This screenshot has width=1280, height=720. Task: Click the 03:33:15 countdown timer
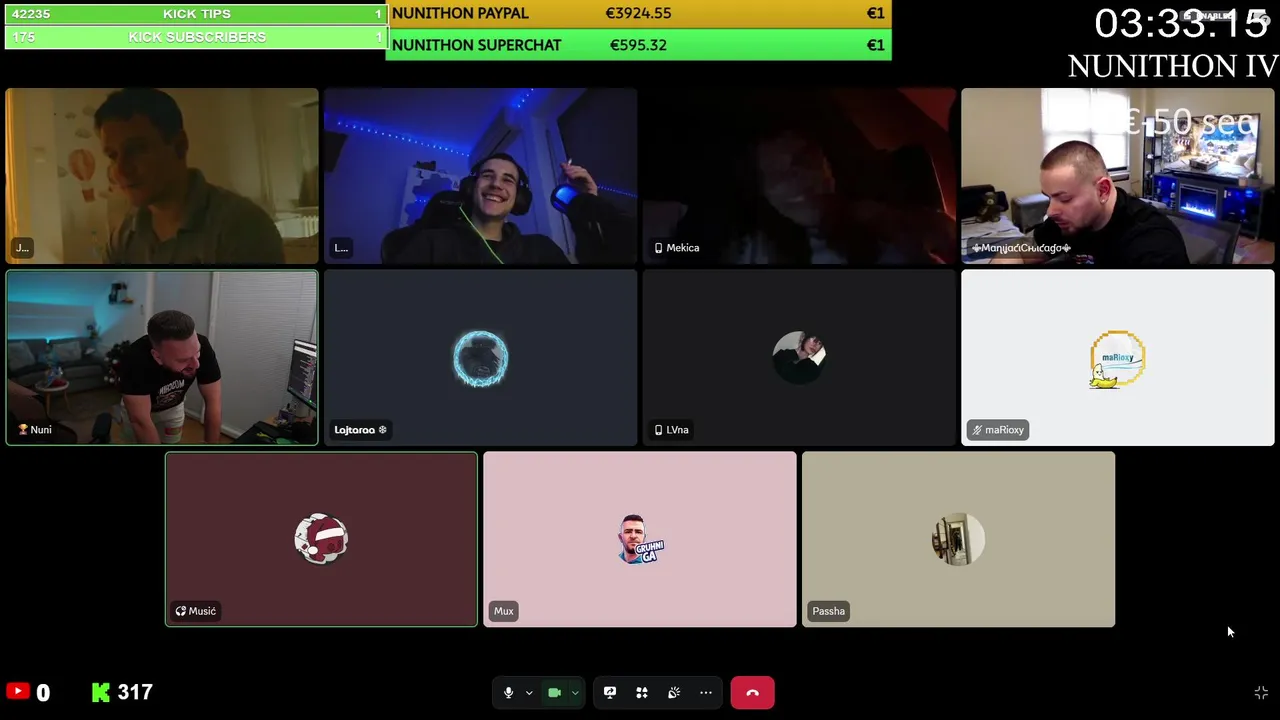click(1181, 23)
